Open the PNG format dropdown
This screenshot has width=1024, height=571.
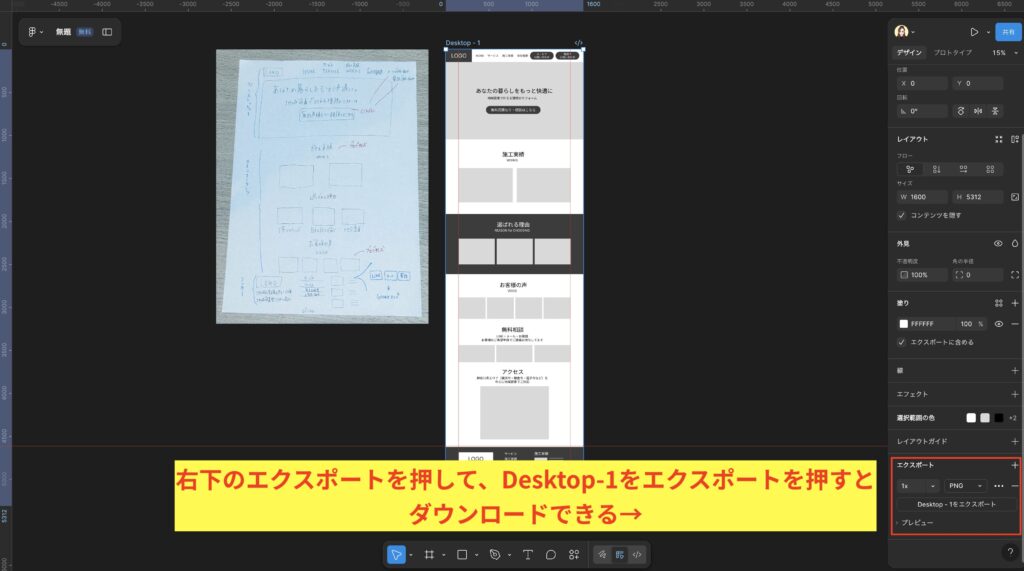(965, 485)
